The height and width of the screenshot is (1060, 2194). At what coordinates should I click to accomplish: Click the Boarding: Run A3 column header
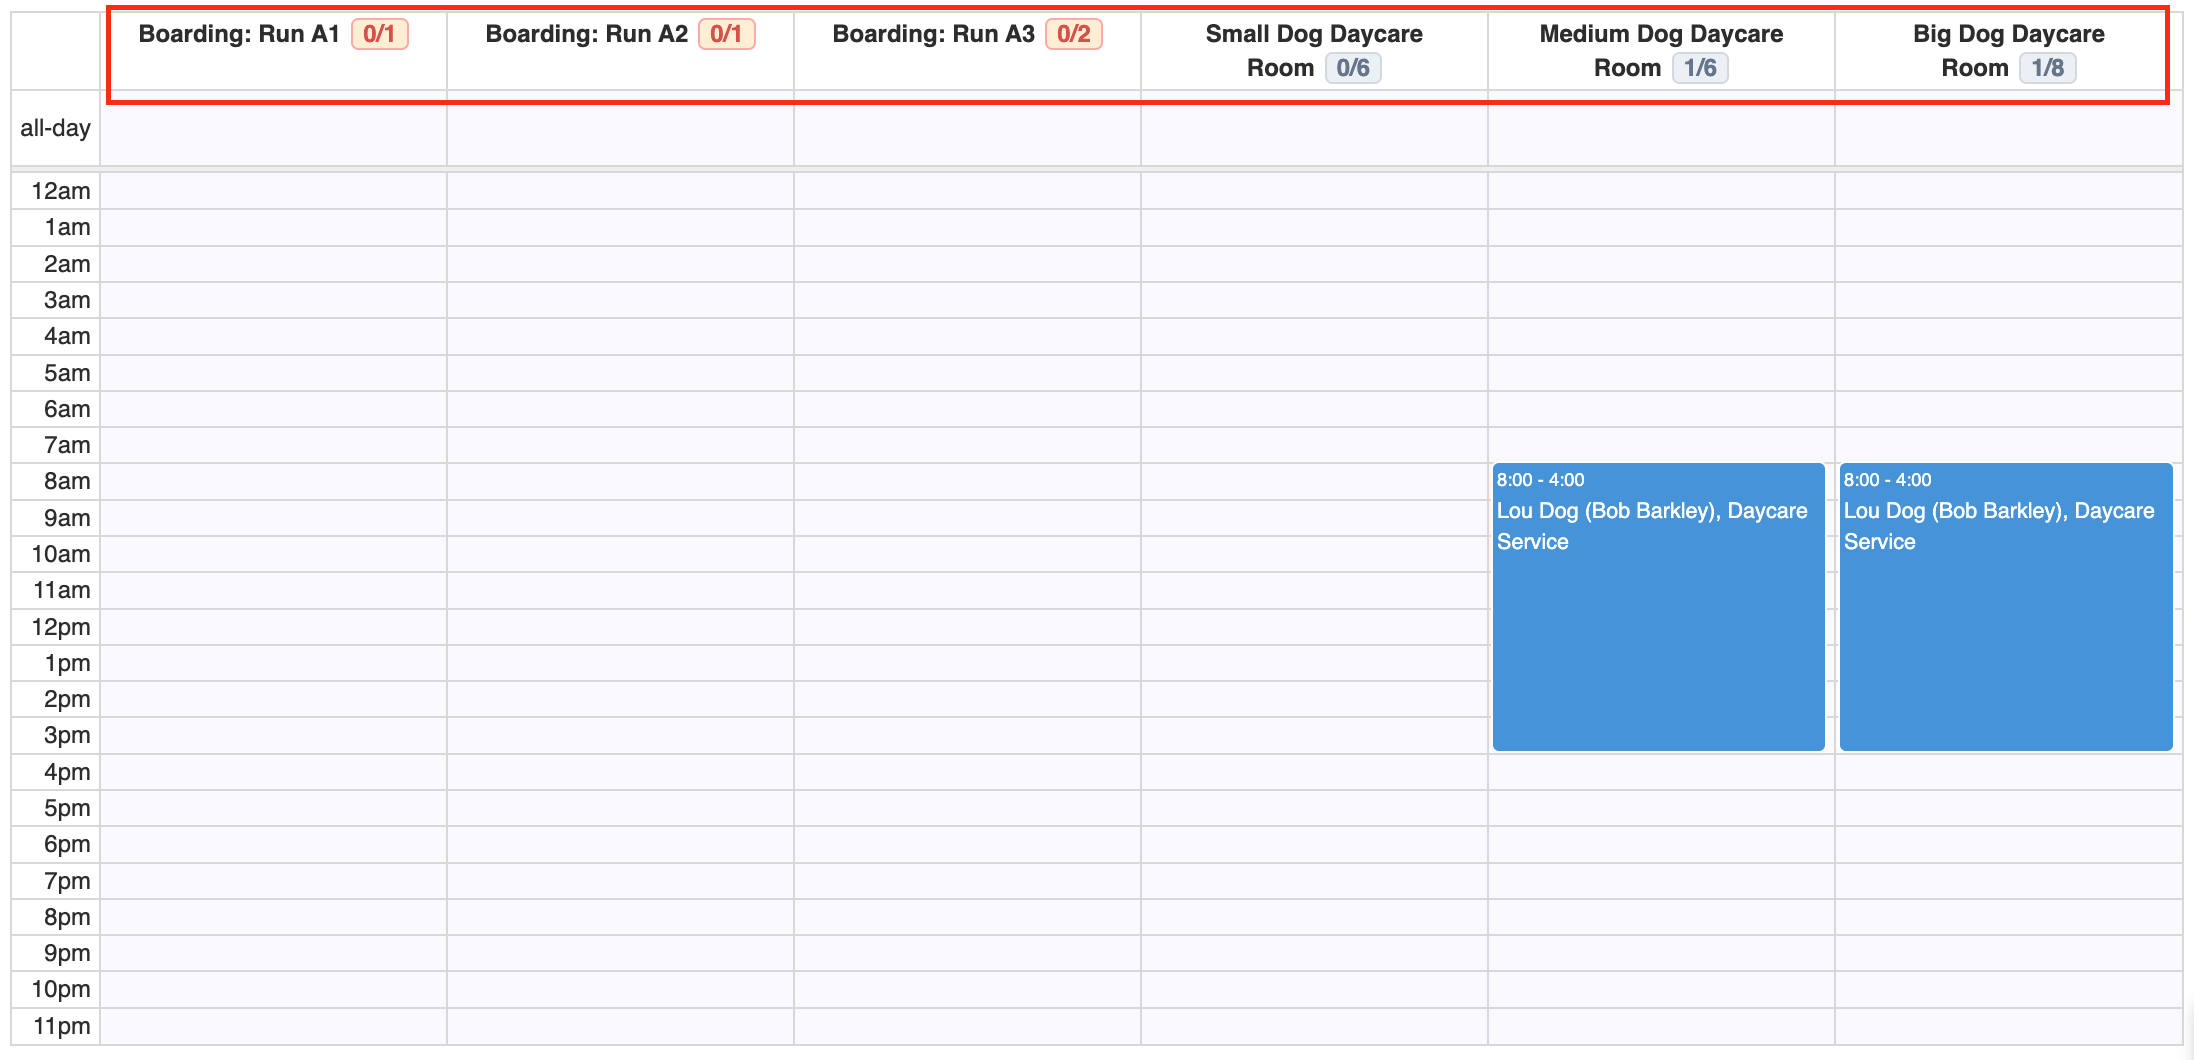[967, 50]
